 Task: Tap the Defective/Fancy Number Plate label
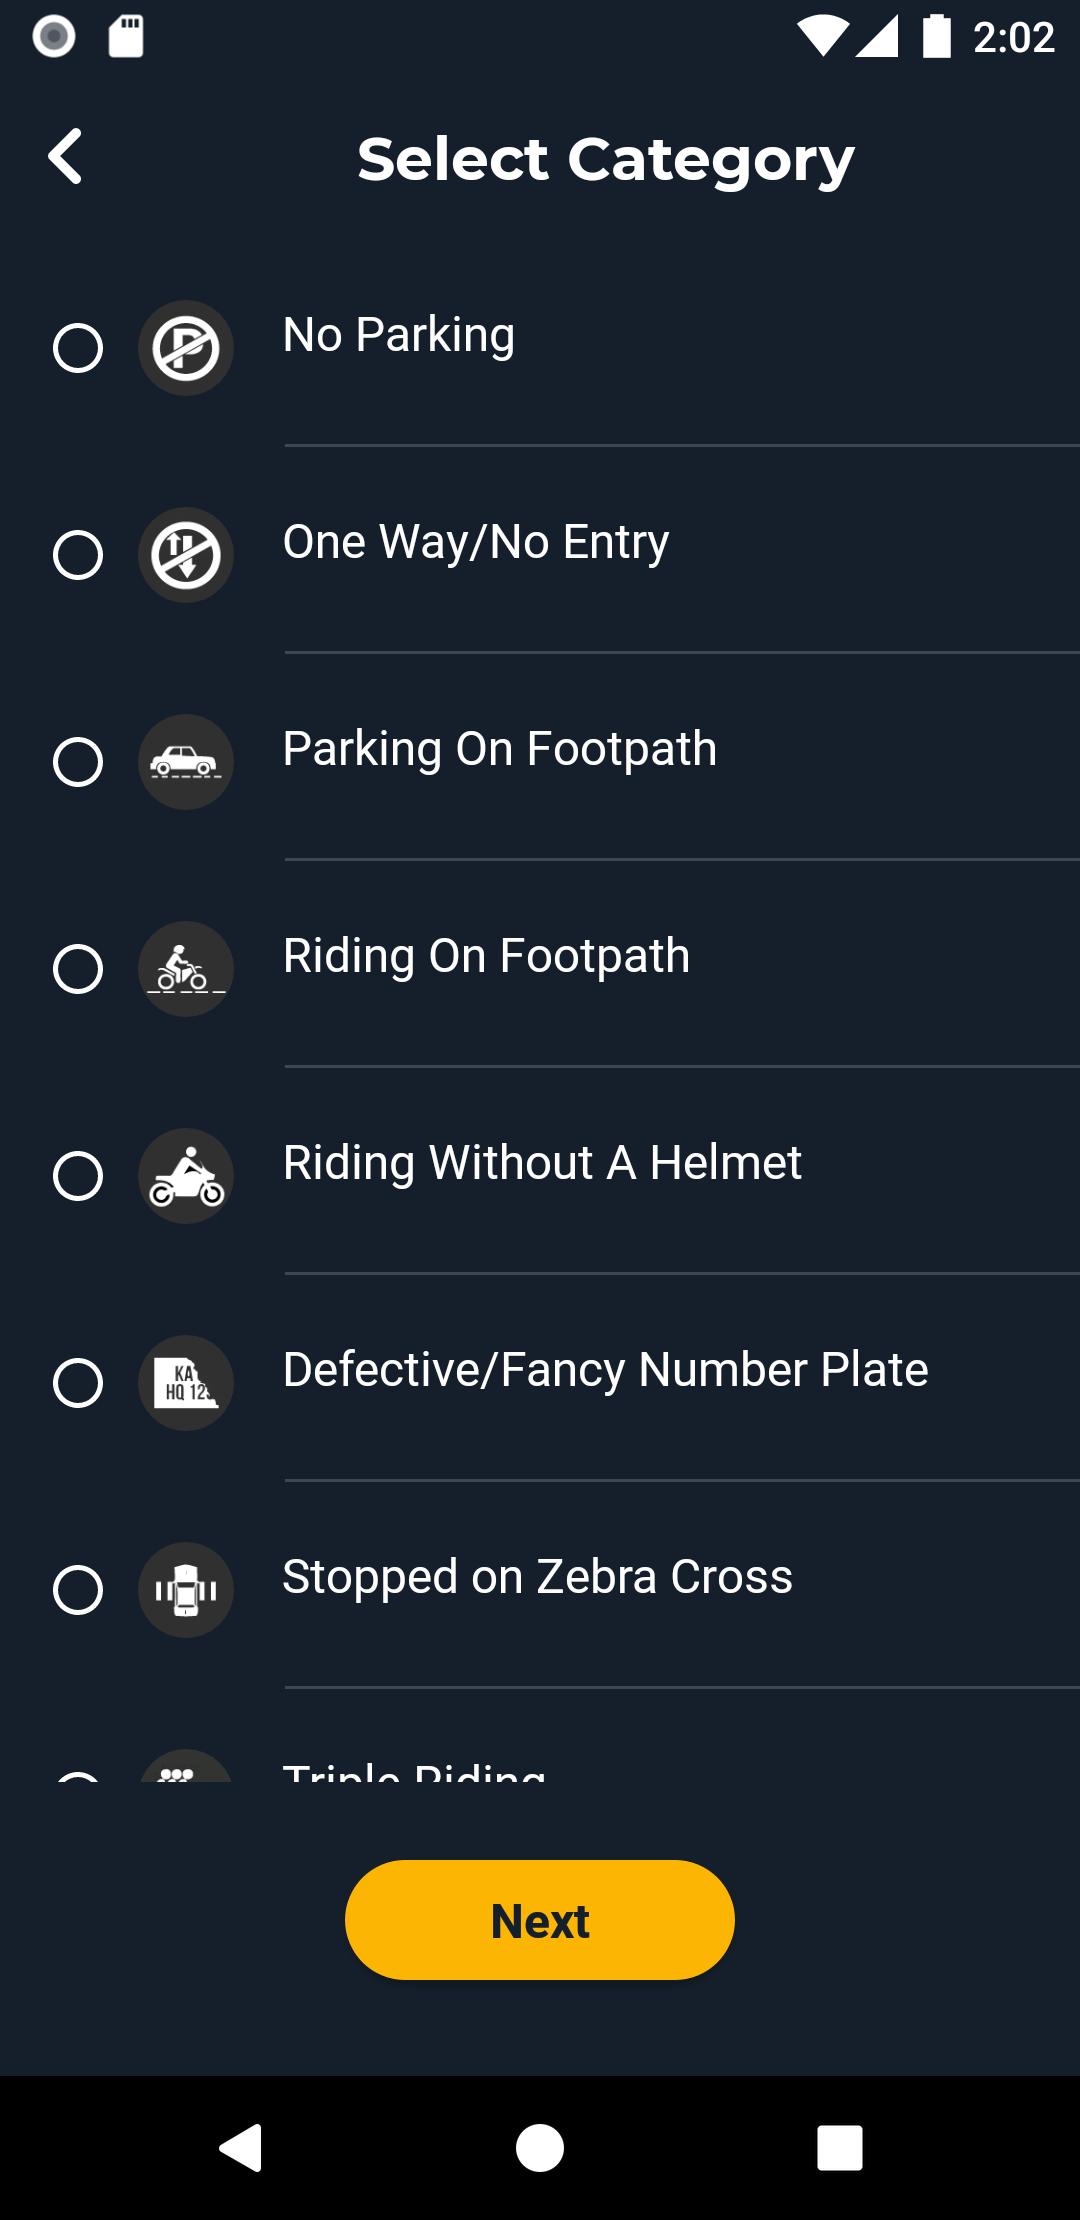[606, 1370]
